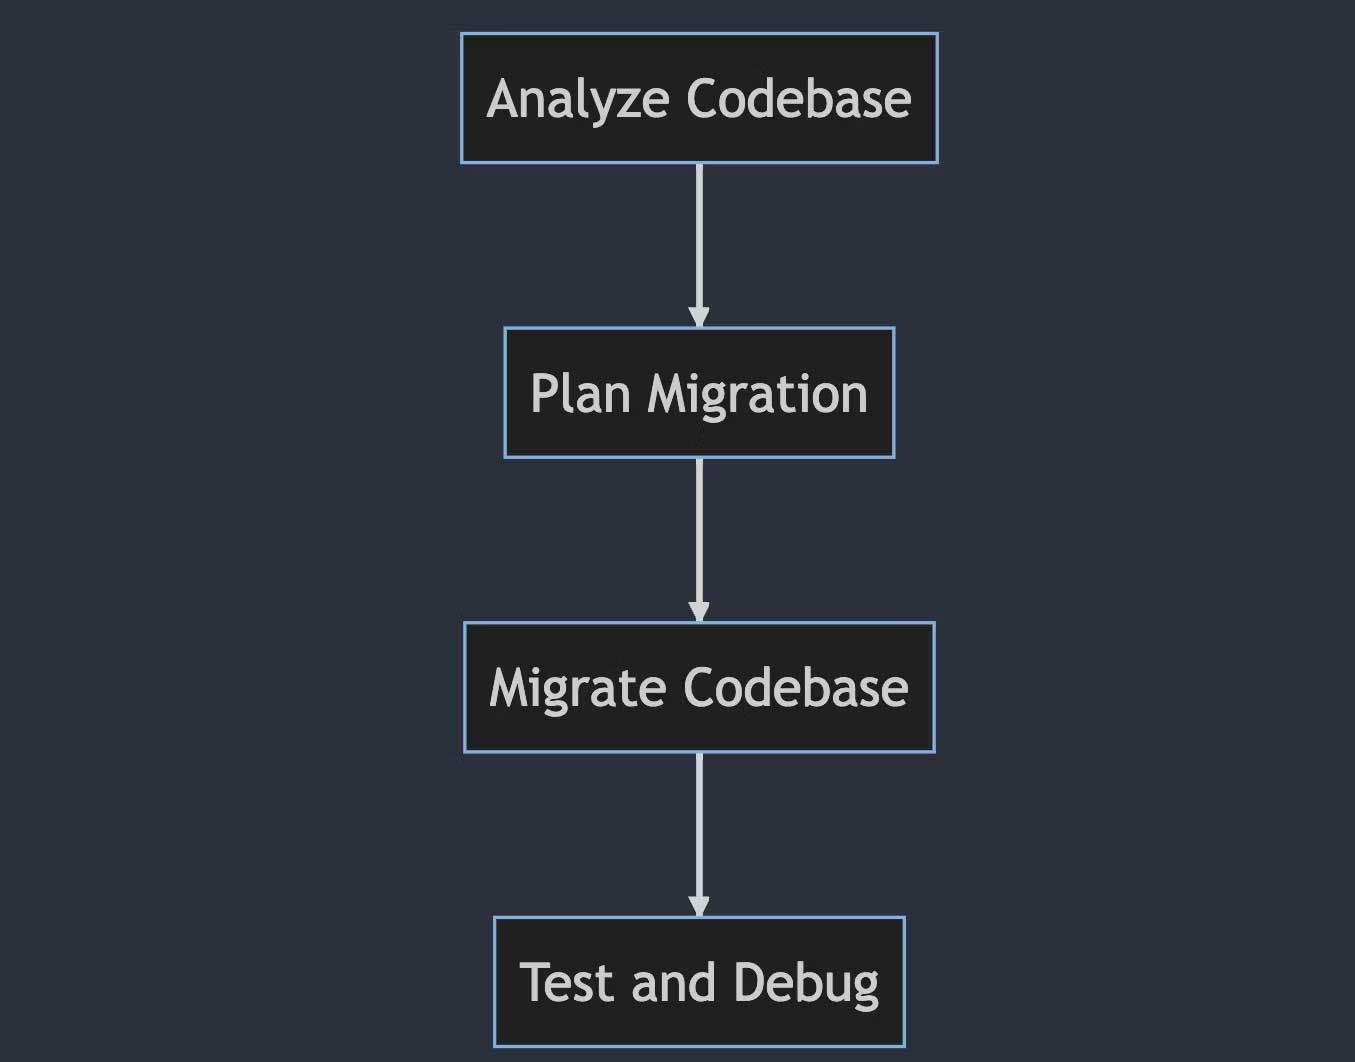Click the word "and" in the bottom node

(x=672, y=982)
